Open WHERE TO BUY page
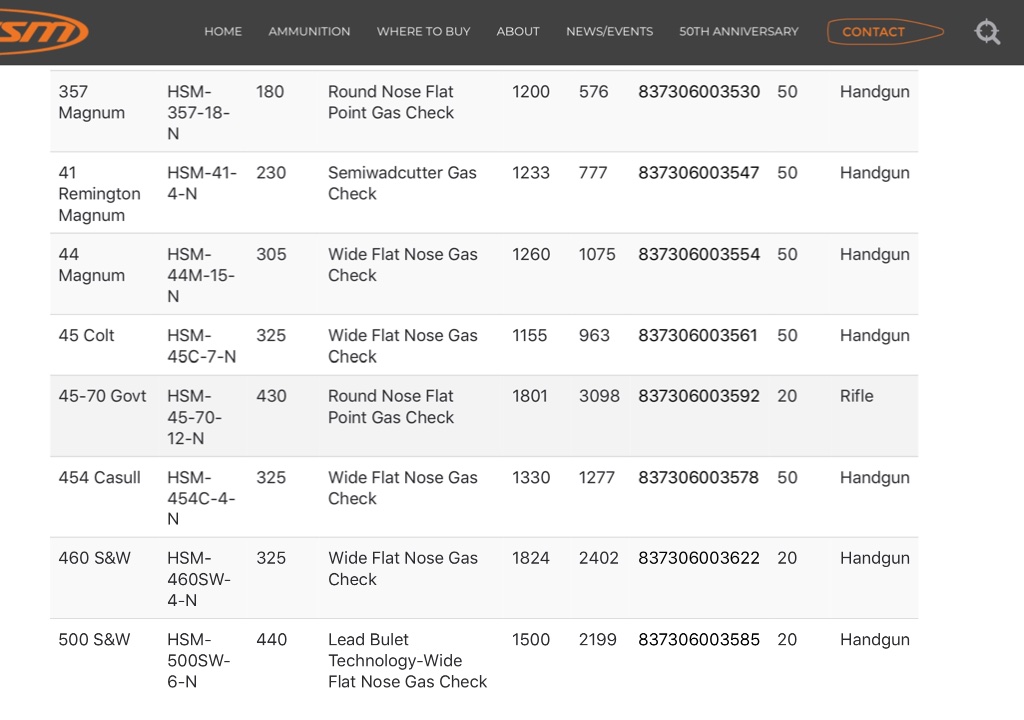 pos(423,31)
